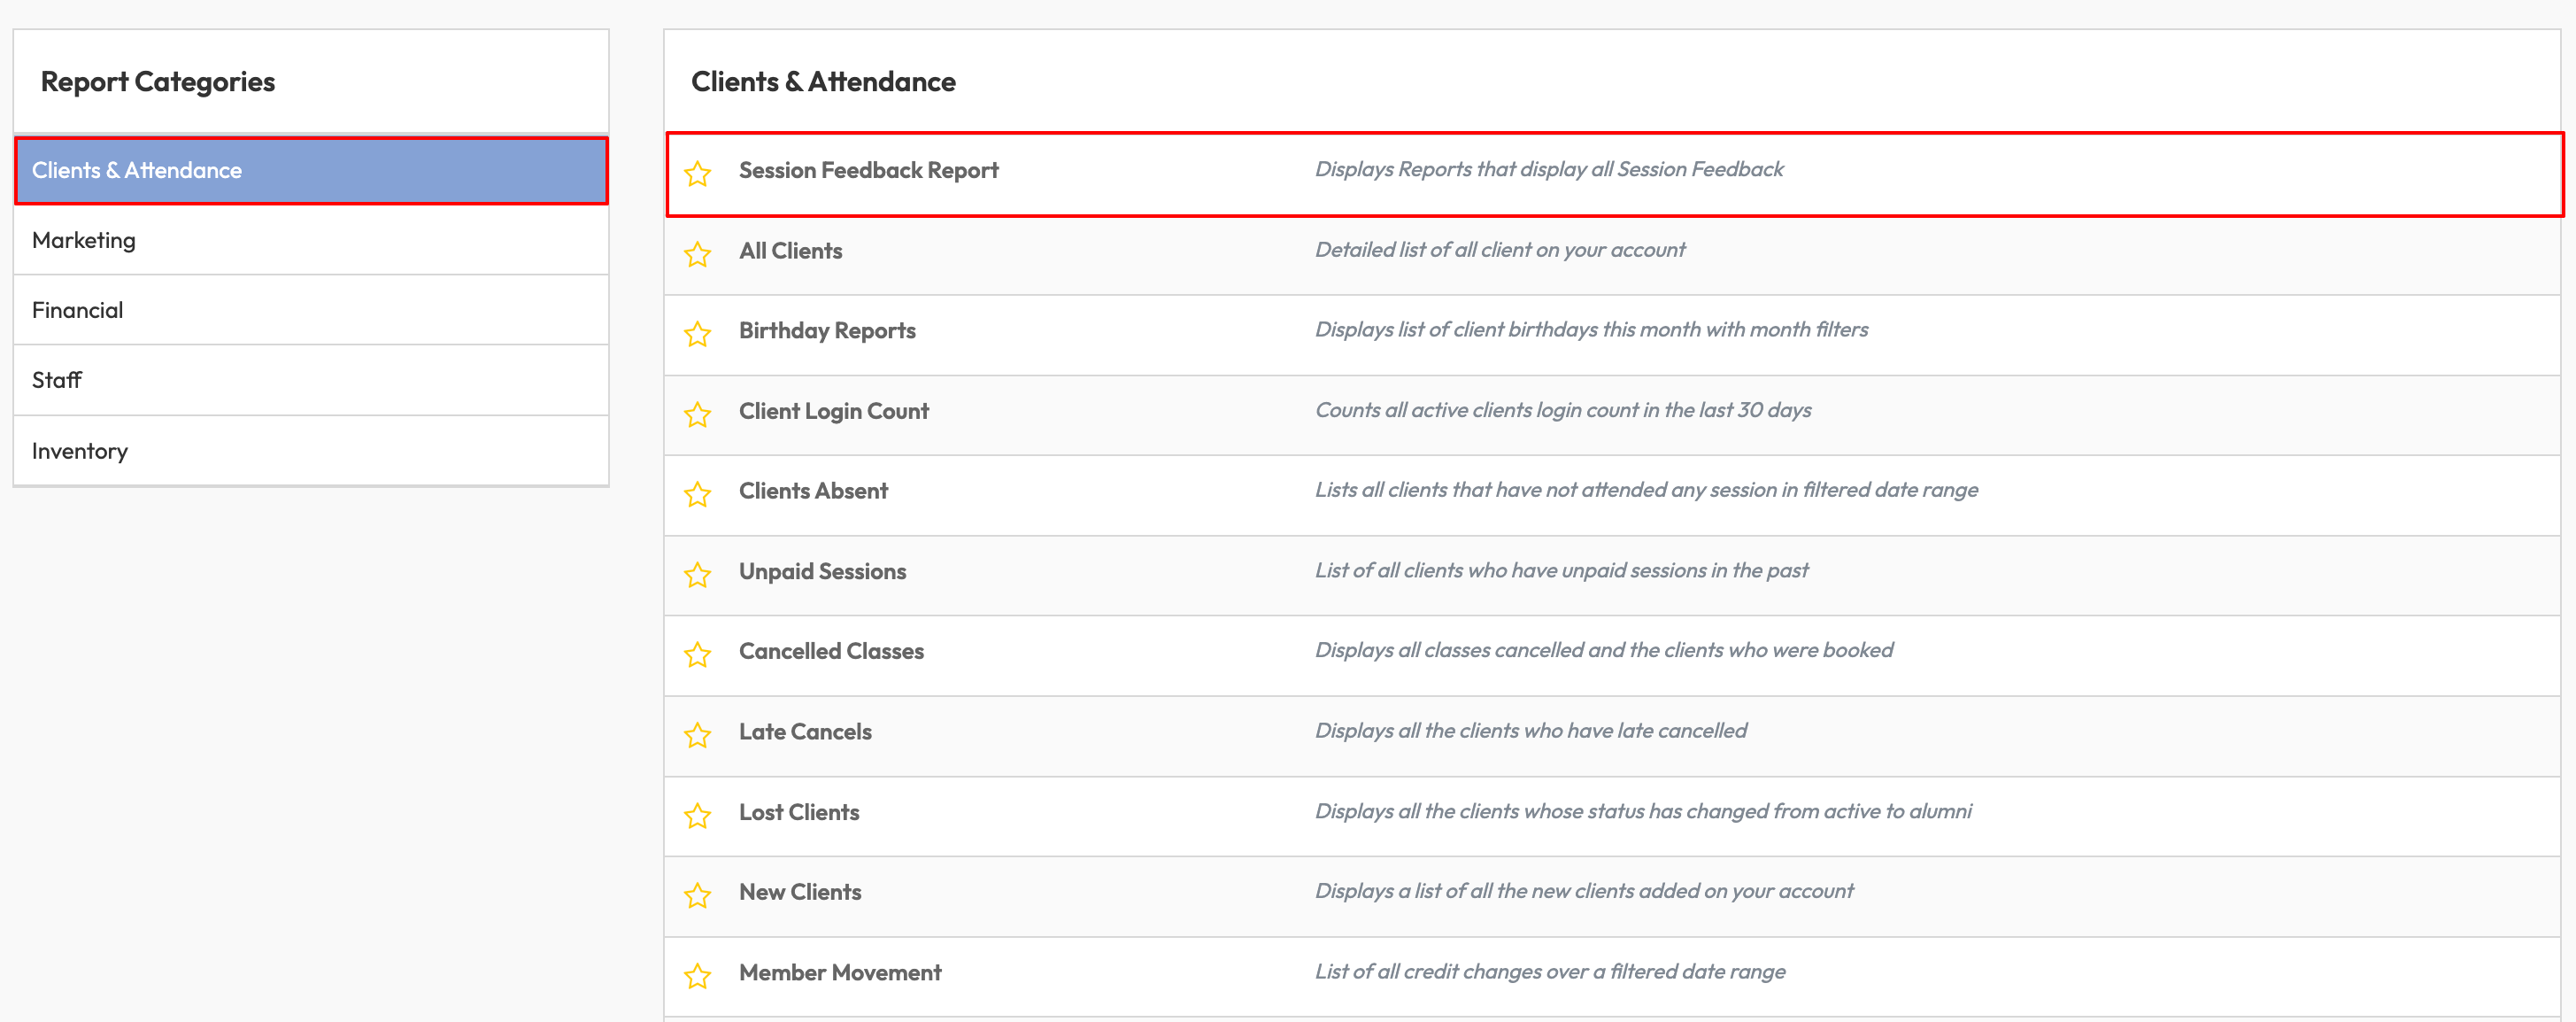Star the Unpaid Sessions report
This screenshot has height=1022, width=2576.
pyautogui.click(x=697, y=574)
